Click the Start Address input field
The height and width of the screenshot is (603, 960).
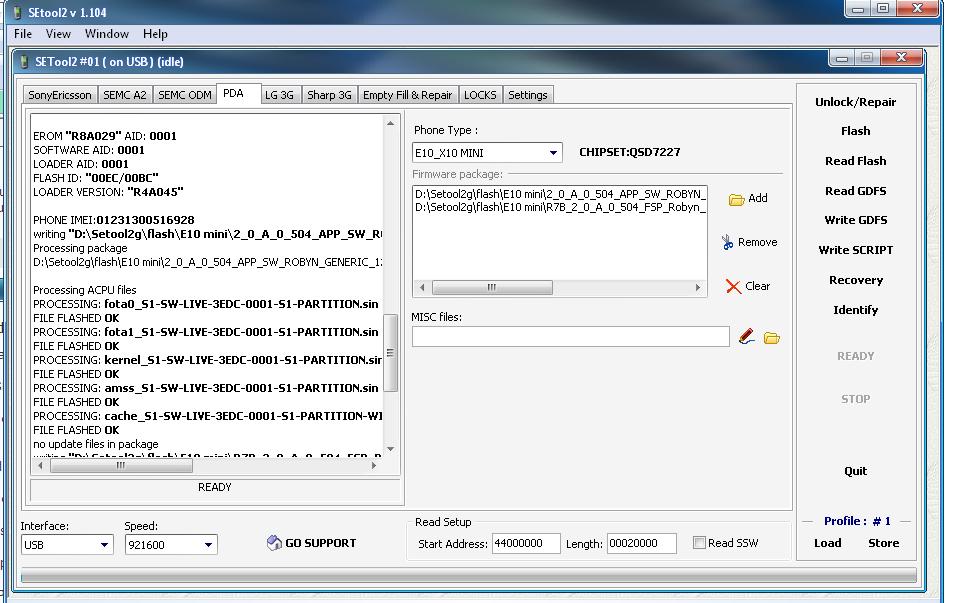click(526, 543)
